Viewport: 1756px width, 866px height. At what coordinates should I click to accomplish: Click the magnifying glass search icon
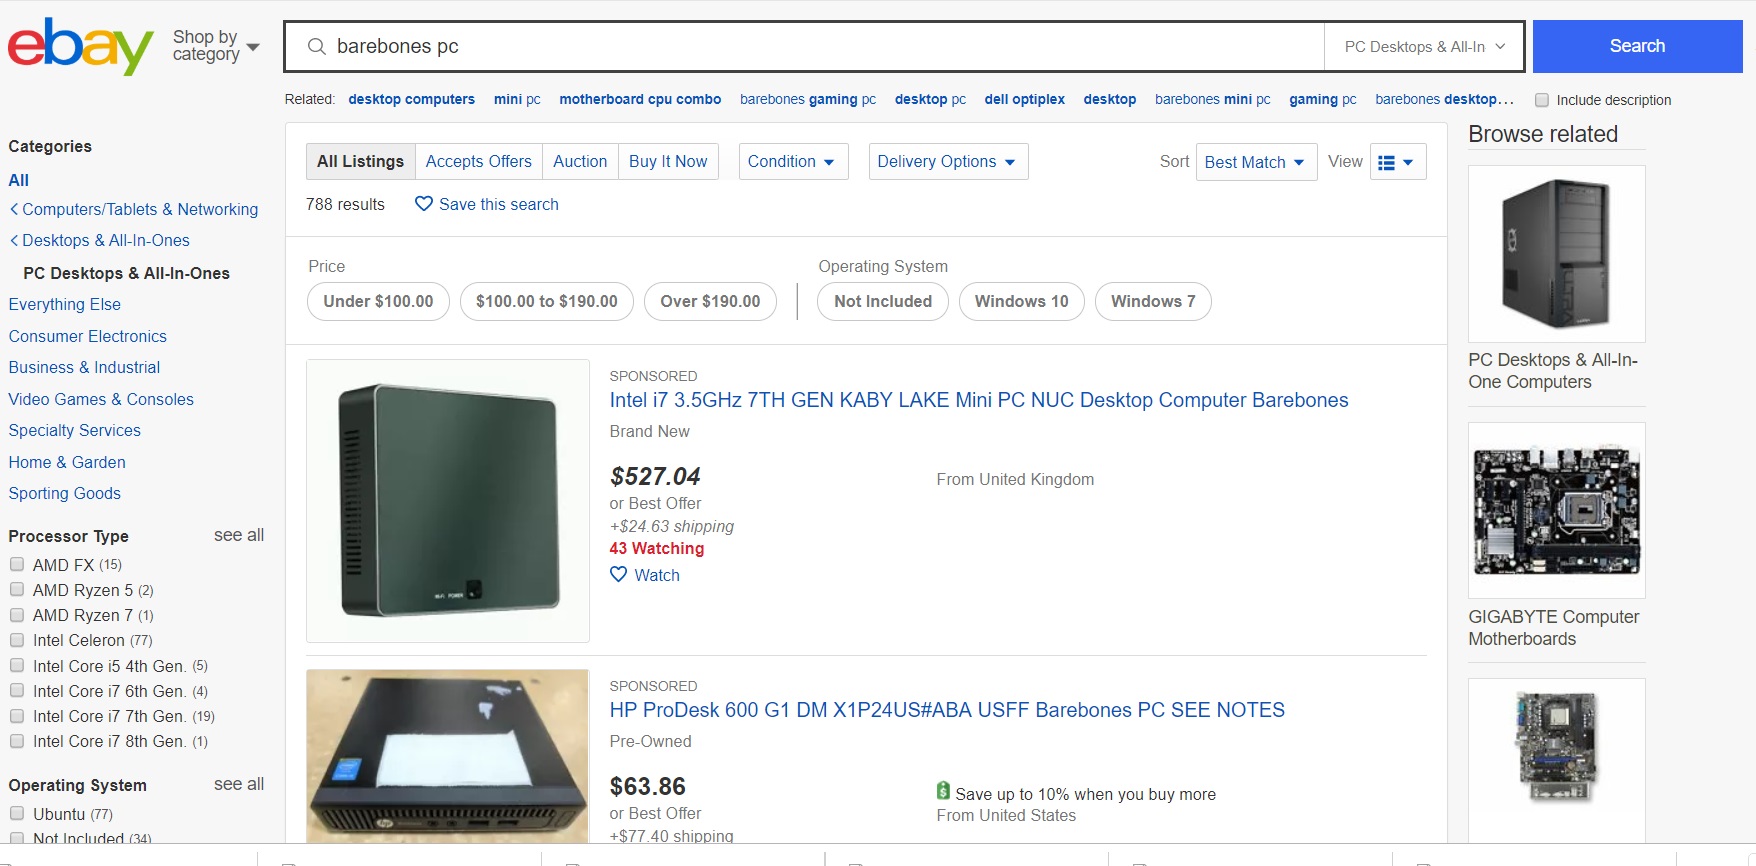(x=317, y=47)
